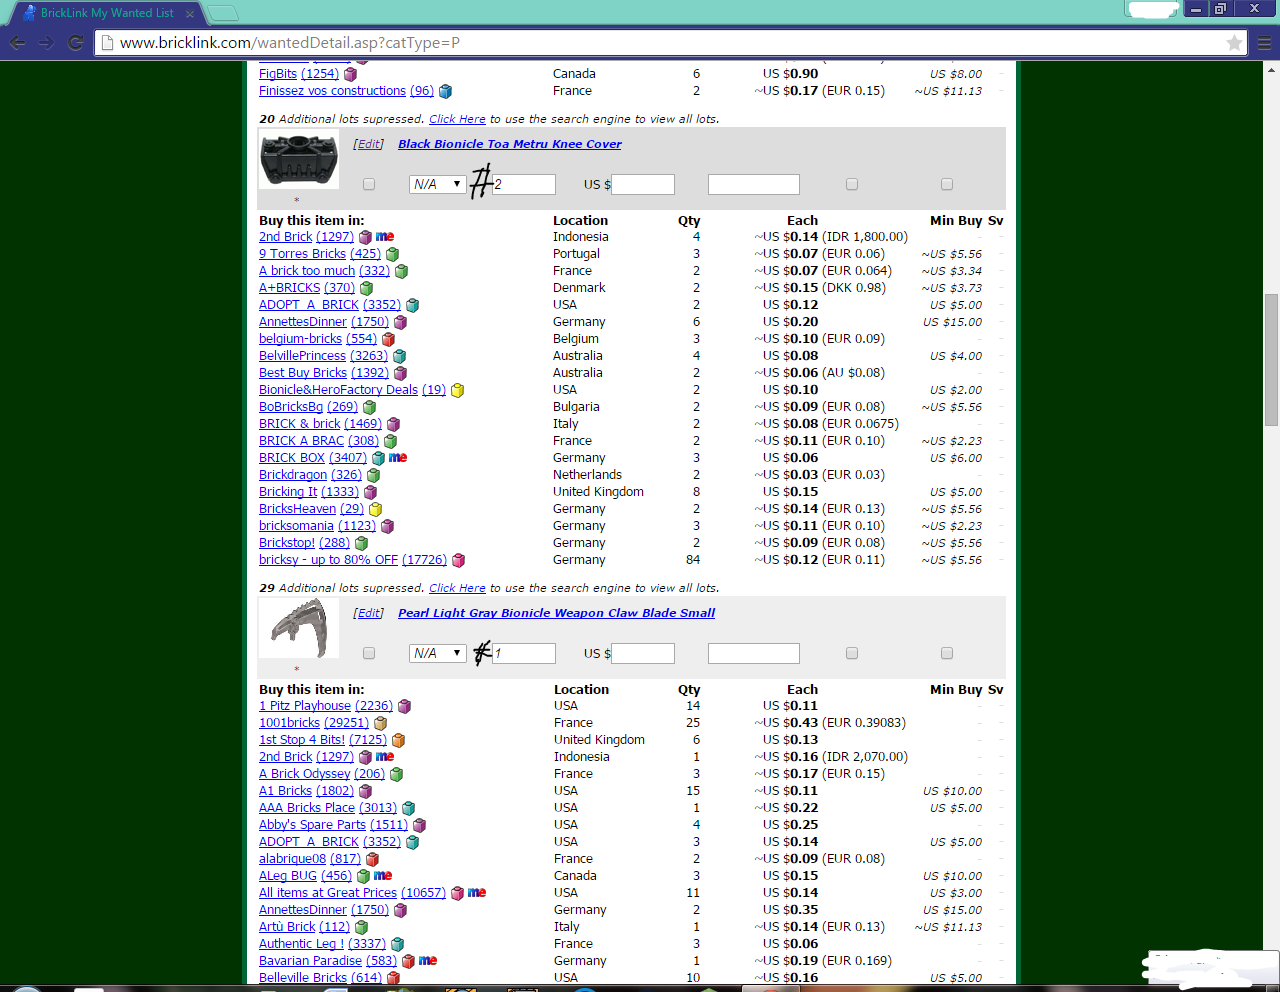1280x992 pixels.
Task: Visit the Bricking It store link
Action: tap(288, 492)
